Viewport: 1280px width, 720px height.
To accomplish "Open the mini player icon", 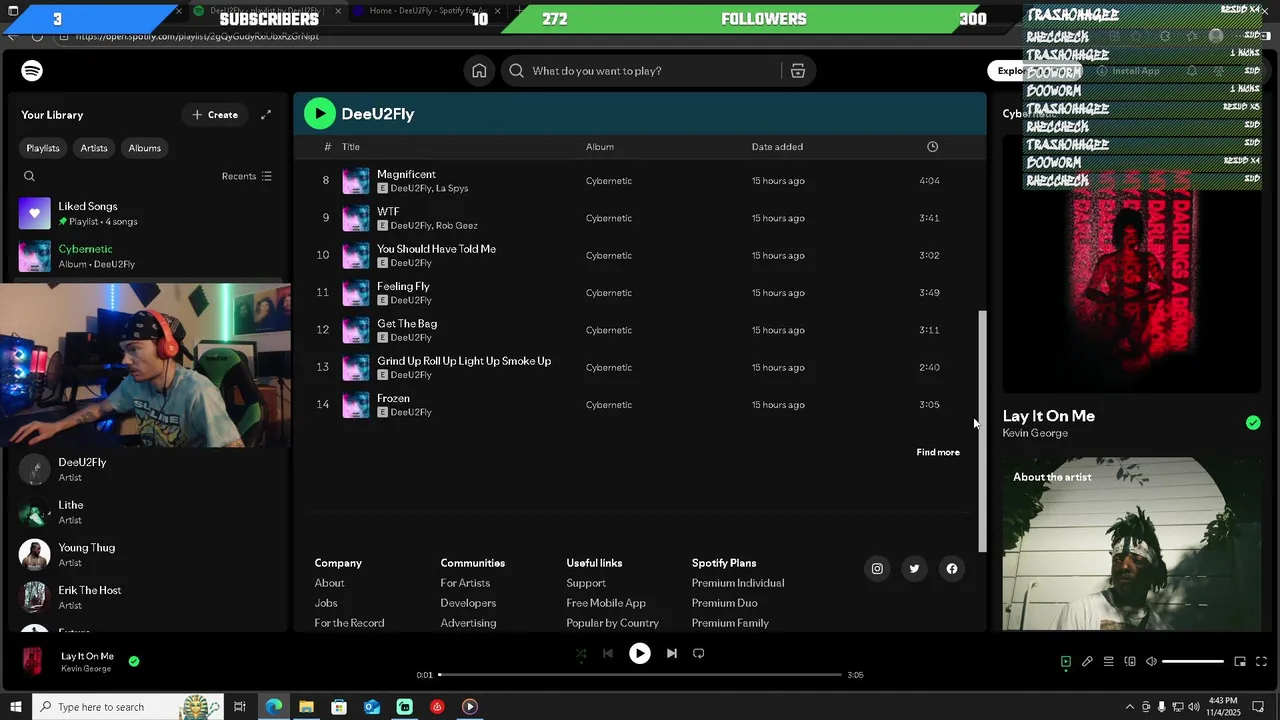I will [1240, 662].
